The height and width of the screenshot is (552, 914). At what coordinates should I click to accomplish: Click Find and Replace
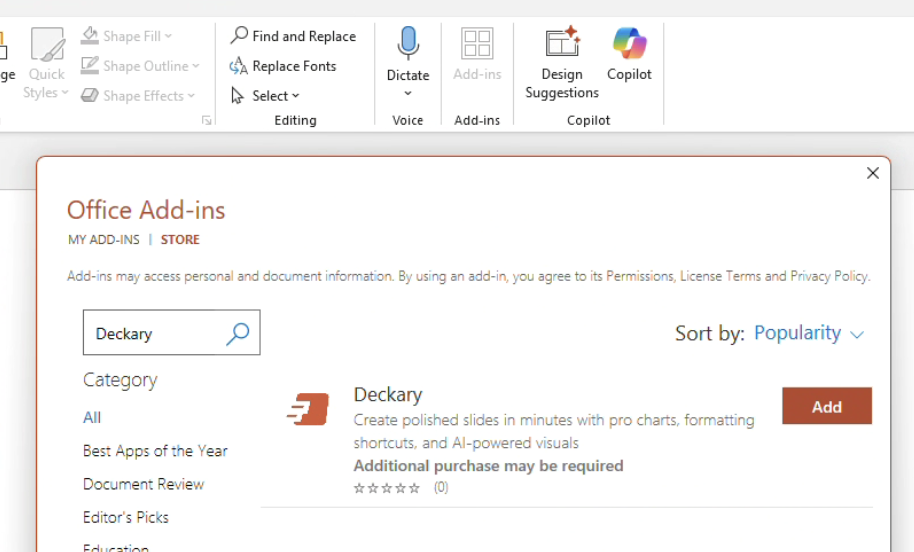click(293, 36)
